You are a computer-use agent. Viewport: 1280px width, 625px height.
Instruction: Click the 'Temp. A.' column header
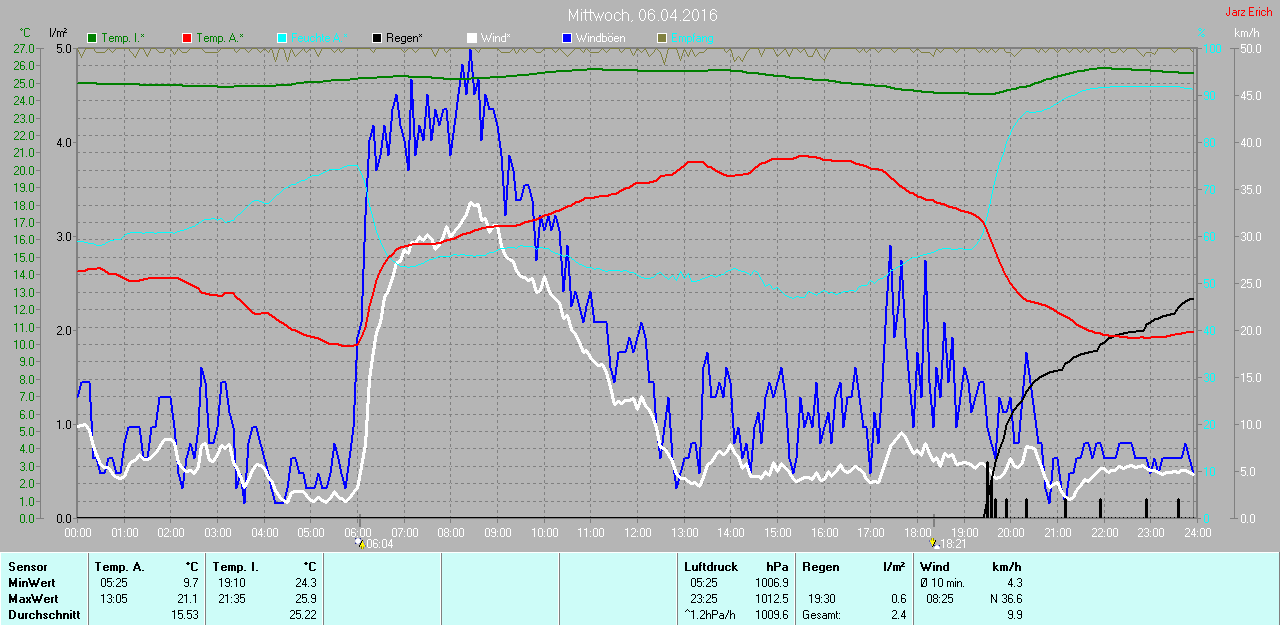120,567
